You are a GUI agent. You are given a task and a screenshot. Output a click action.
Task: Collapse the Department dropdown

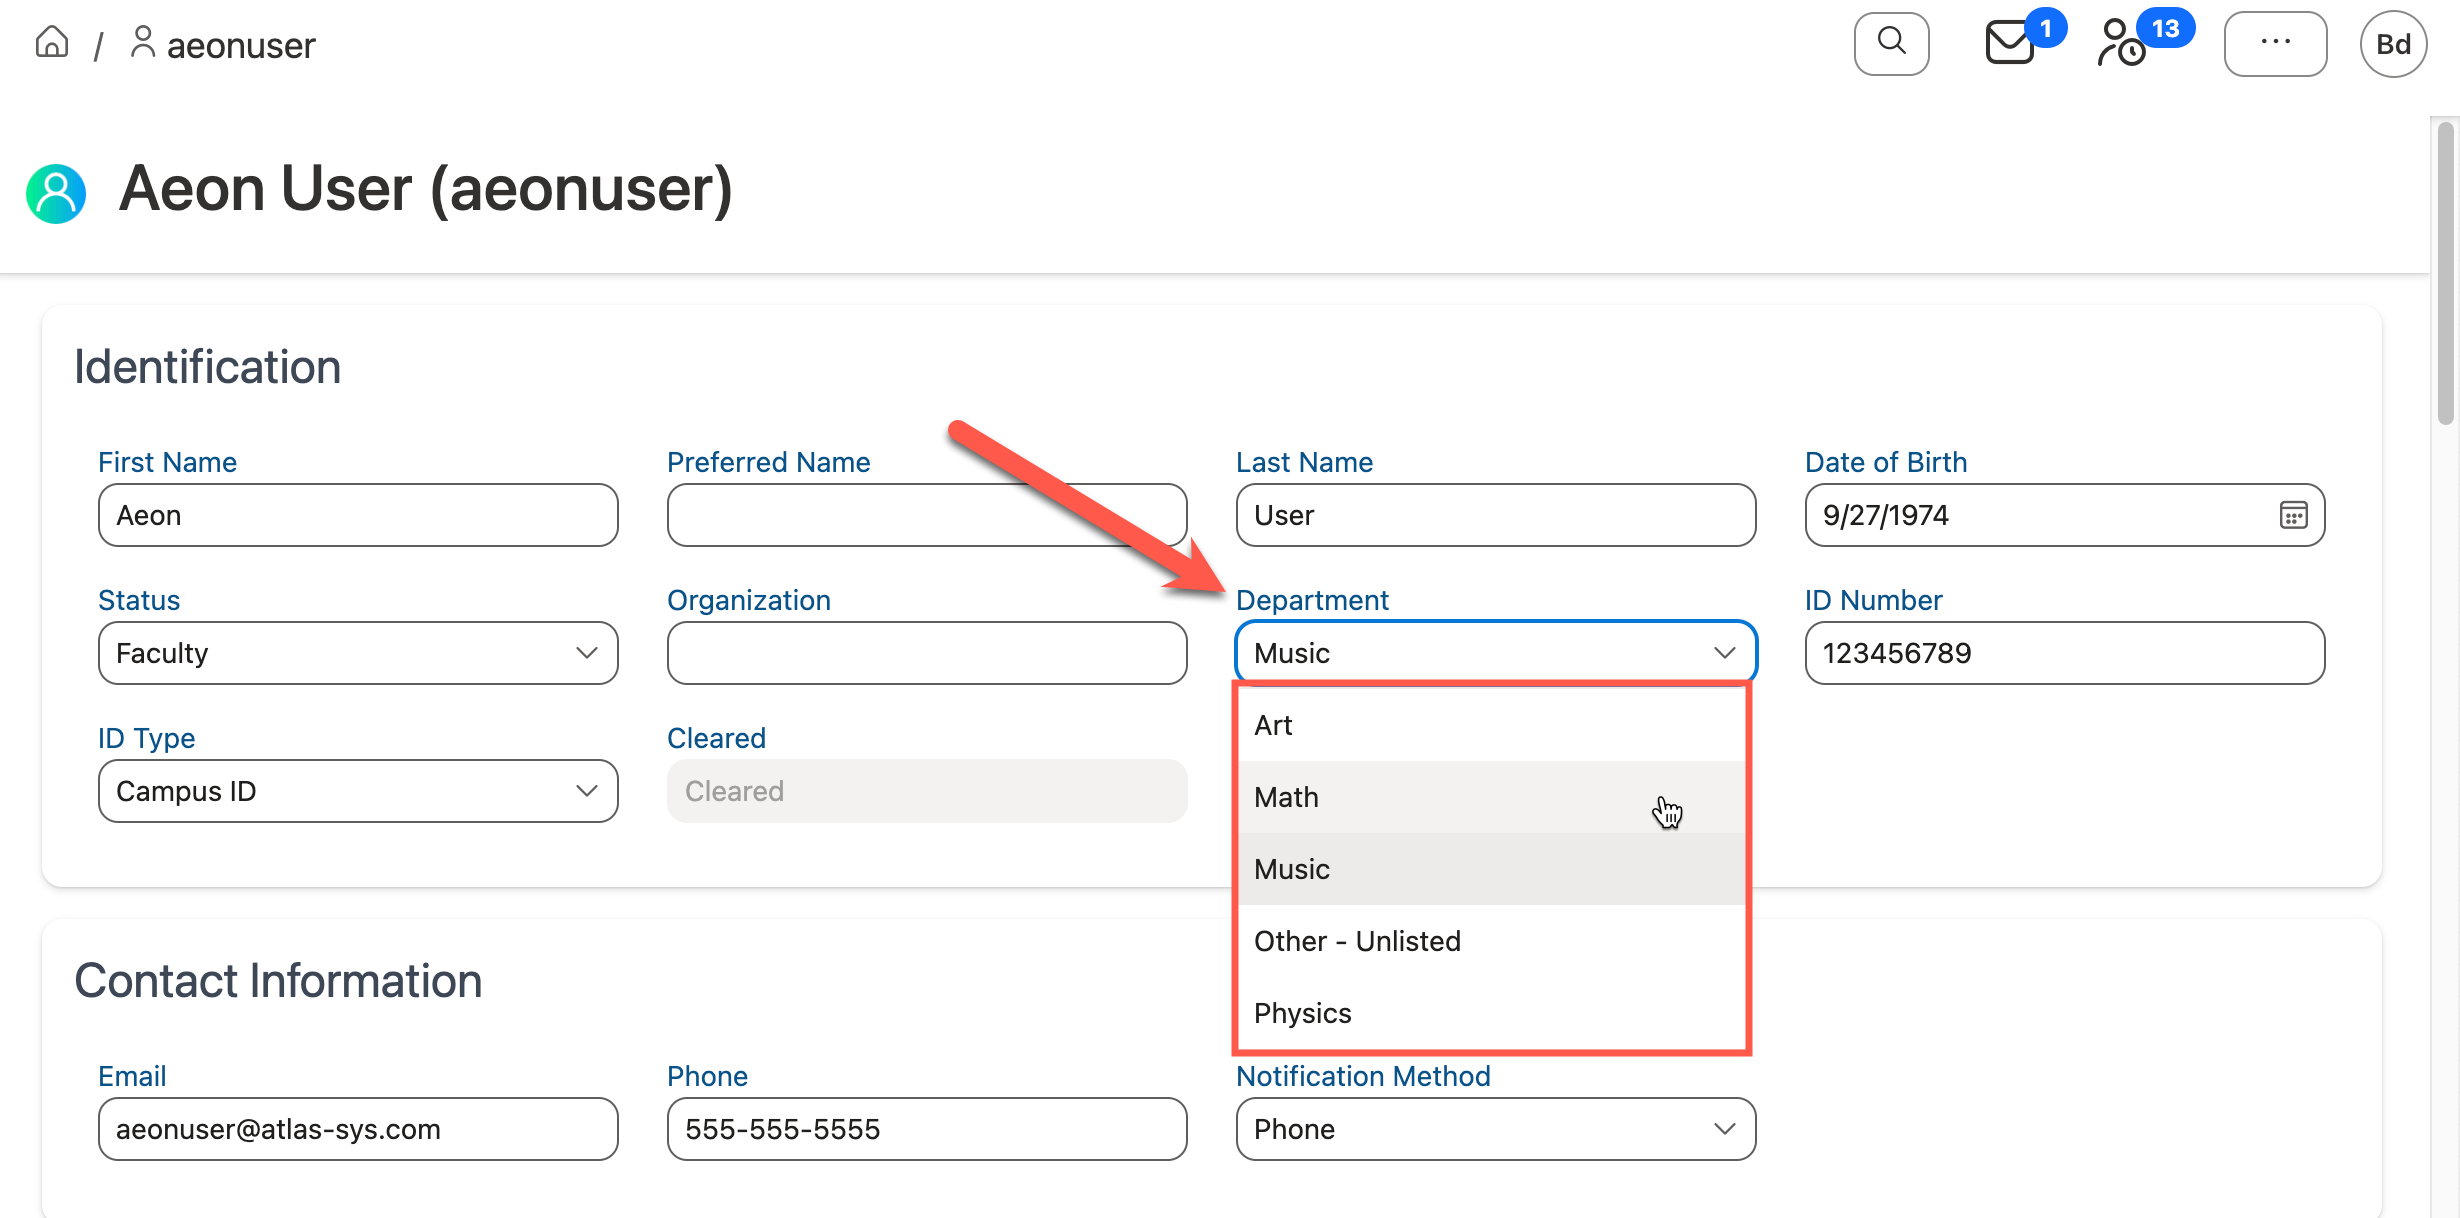coord(1723,652)
